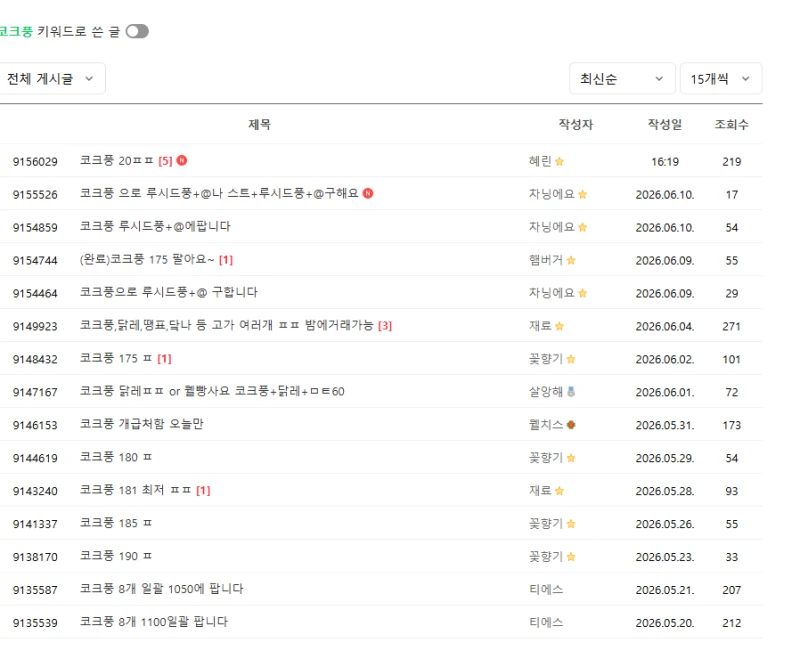Click the 작성일 column header
Image resolution: width=800 pixels, height=651 pixels.
(665, 124)
